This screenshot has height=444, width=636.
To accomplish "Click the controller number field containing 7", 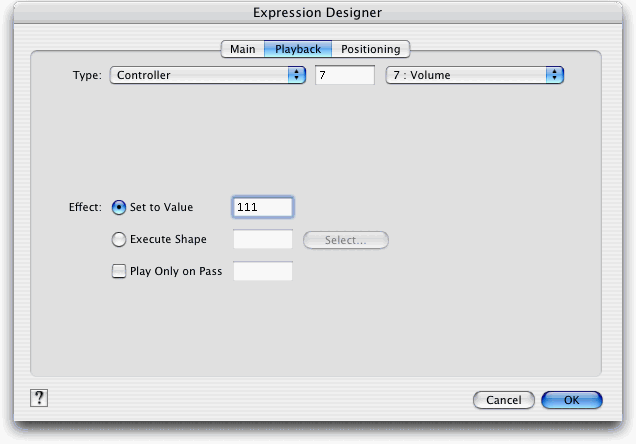I will pos(344,75).
